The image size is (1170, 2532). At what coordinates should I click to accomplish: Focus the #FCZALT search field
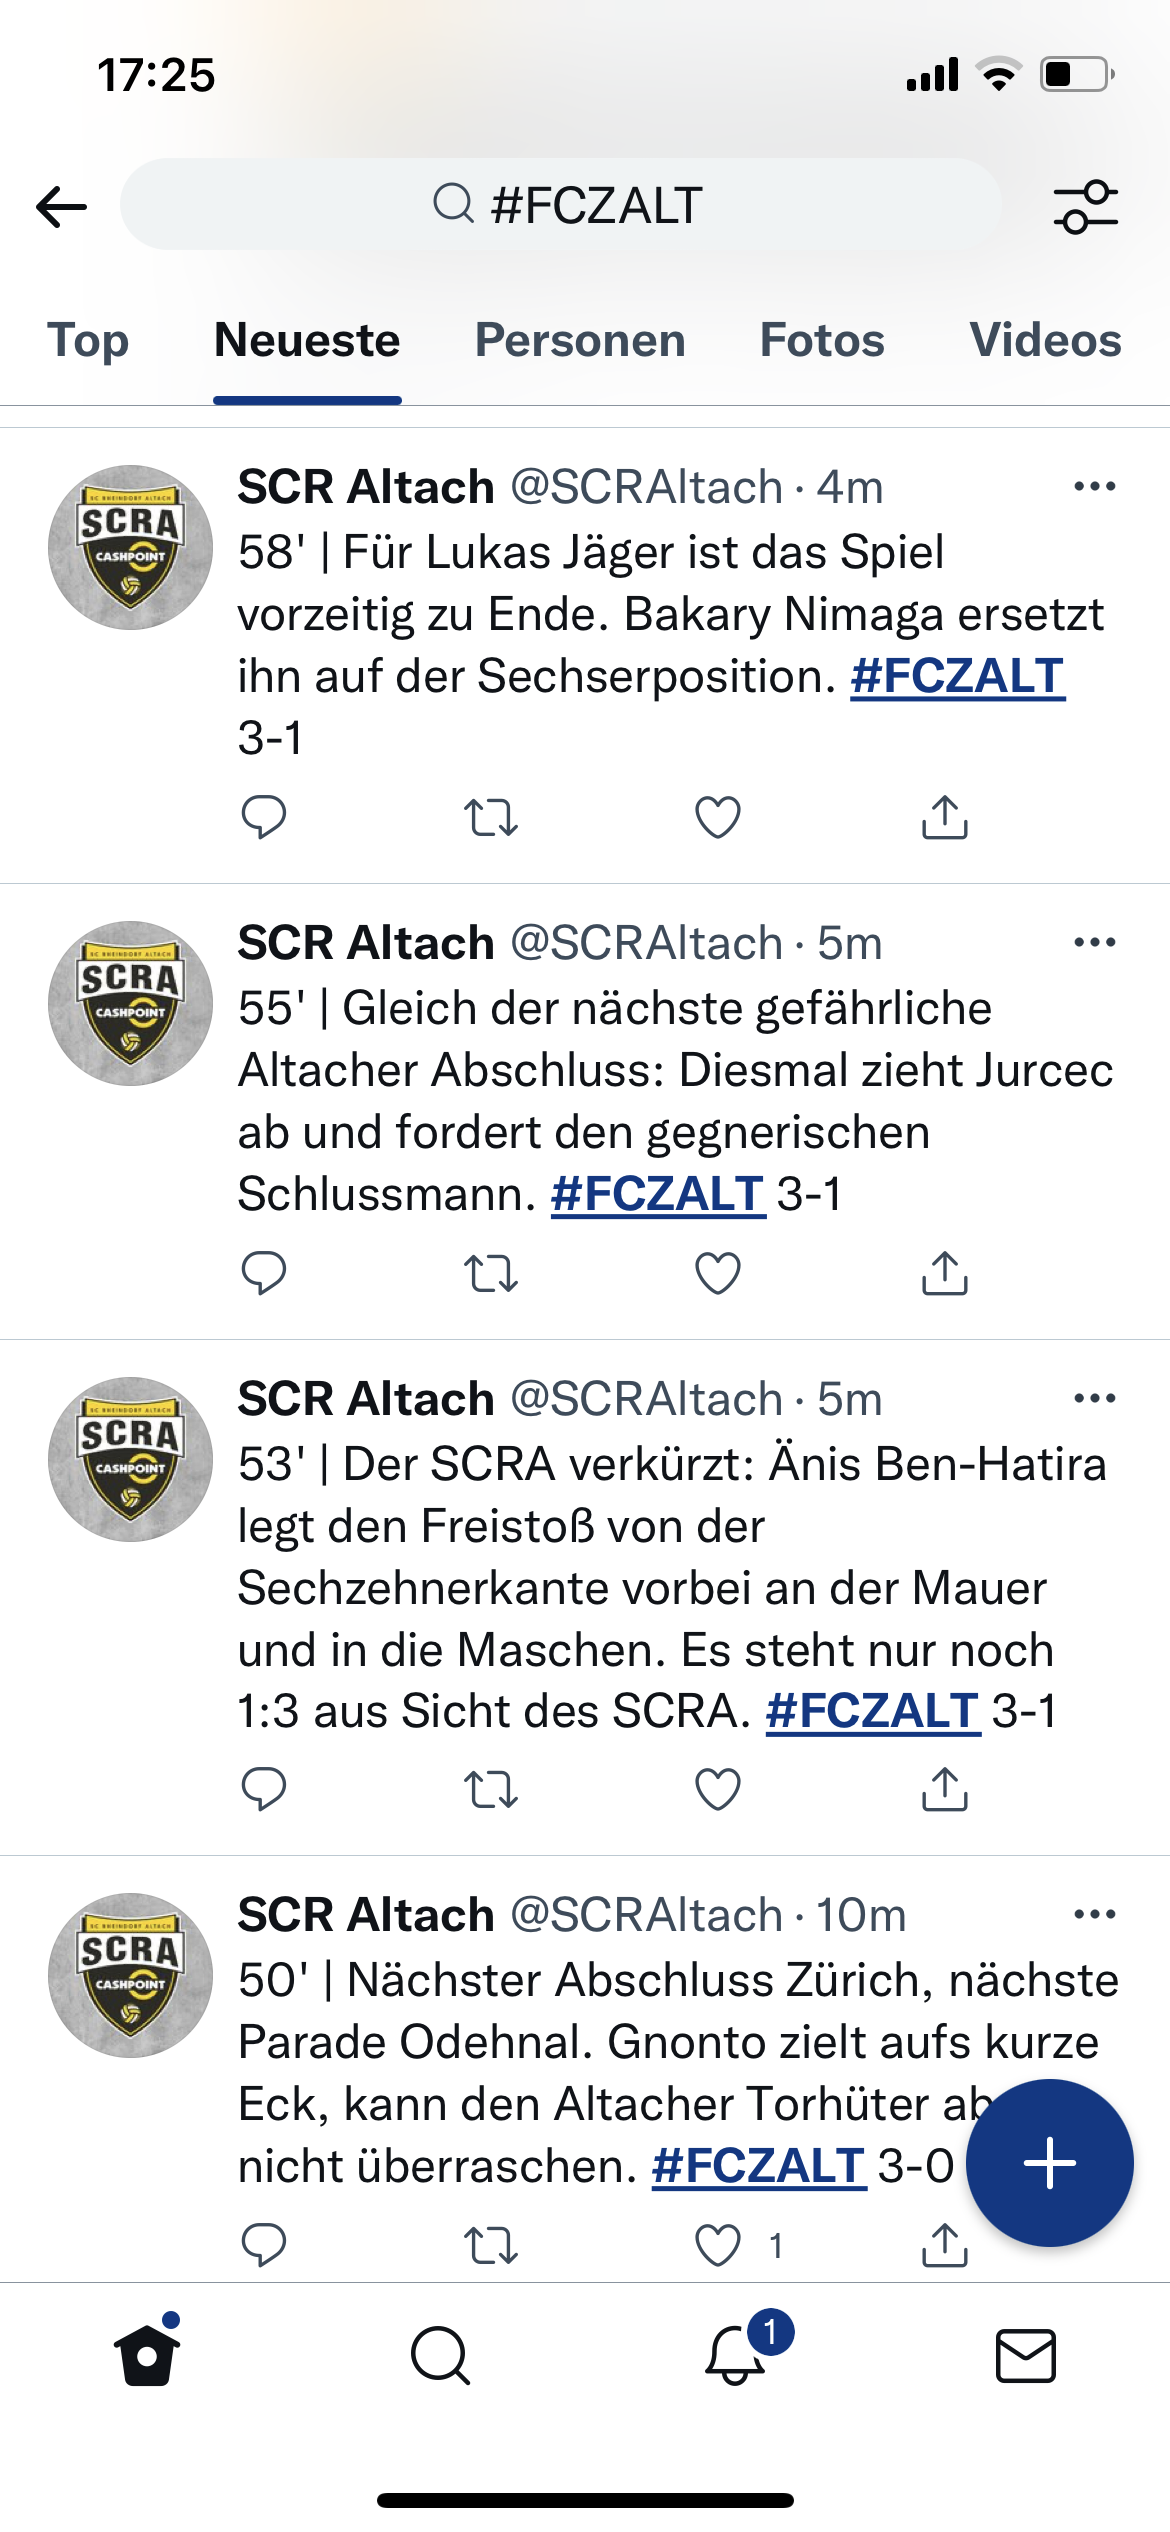click(562, 204)
